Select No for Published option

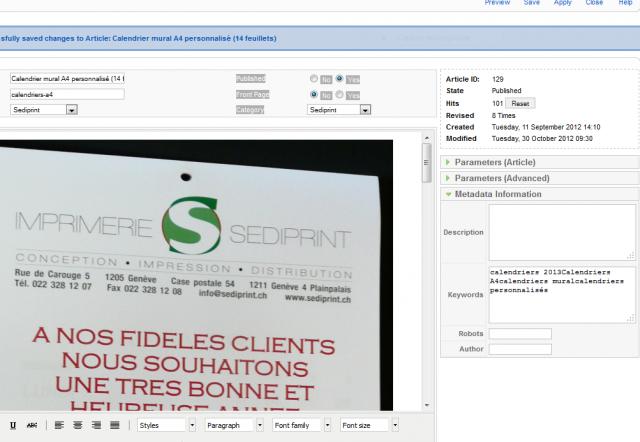[x=313, y=78]
